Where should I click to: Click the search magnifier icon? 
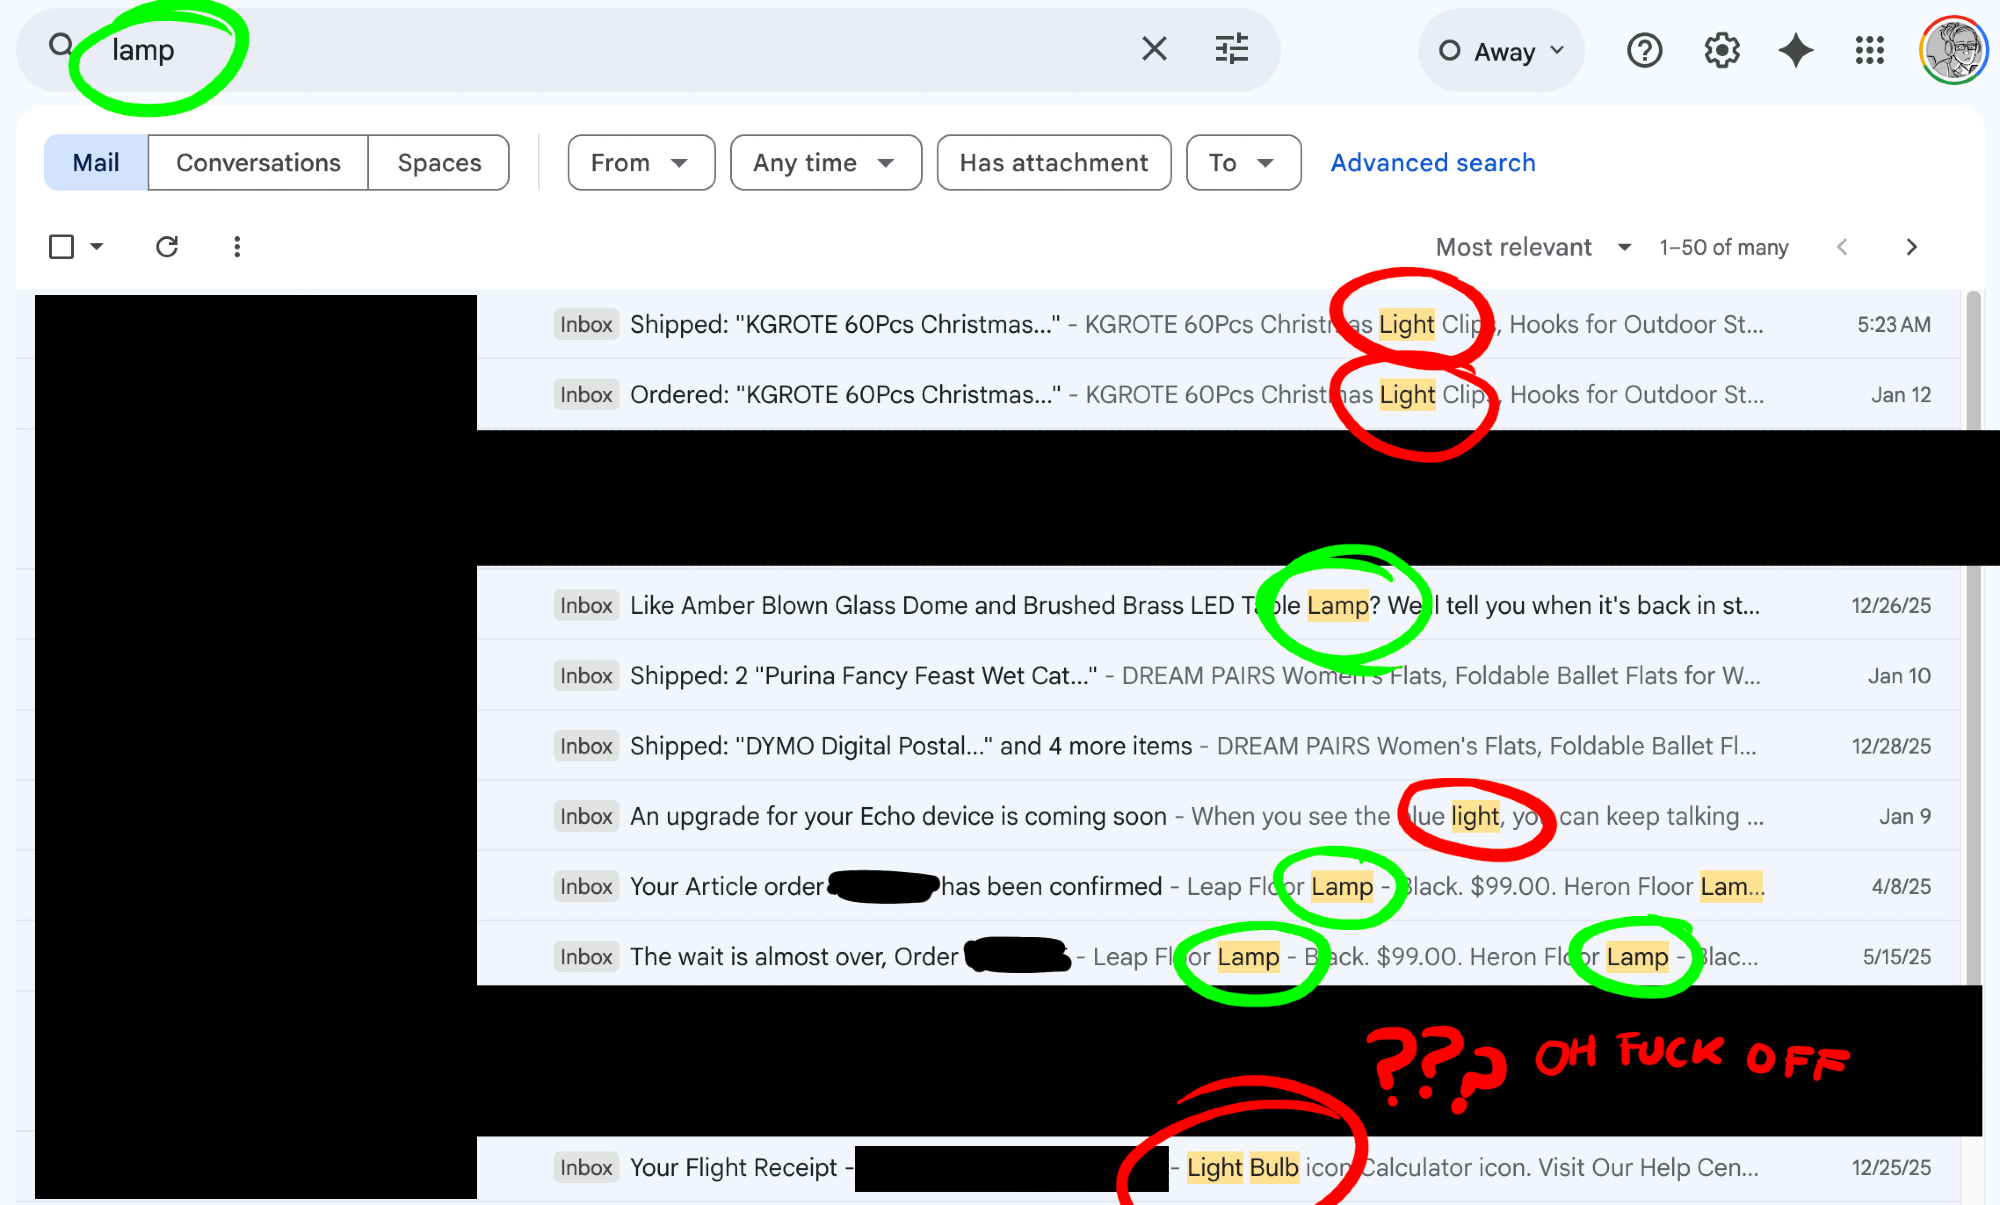[x=61, y=45]
